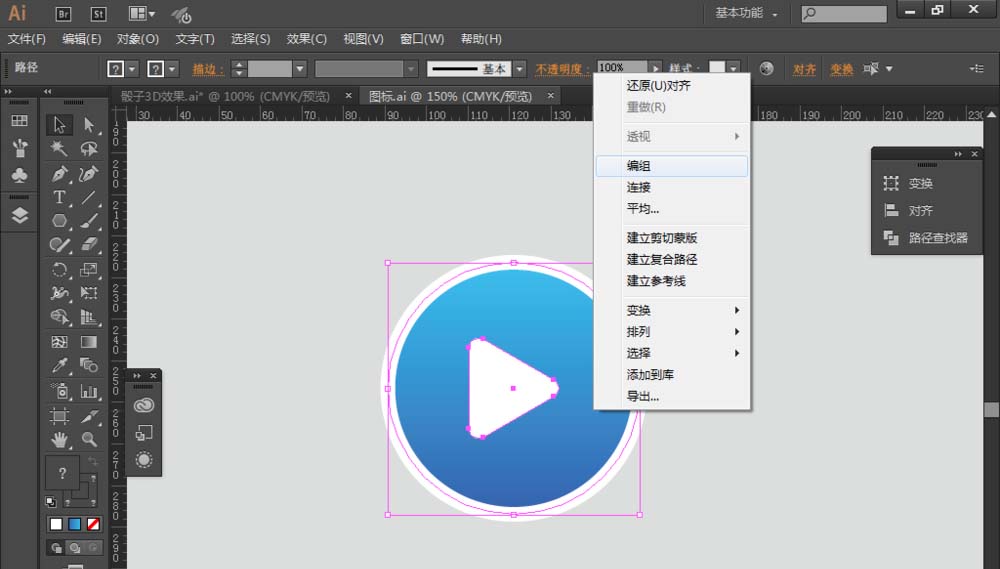
Task: Open the 基本 brush definition dropdown
Action: pyautogui.click(x=520, y=69)
